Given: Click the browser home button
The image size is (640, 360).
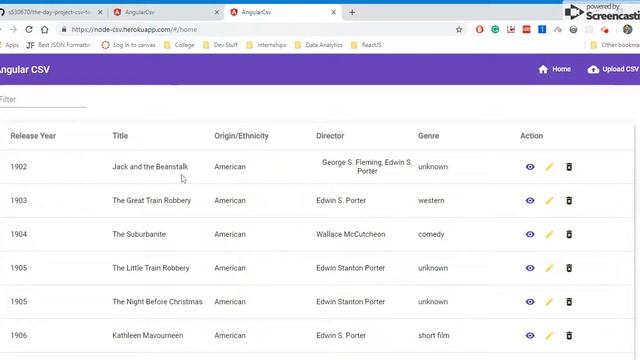Looking at the screenshot, I should [44, 29].
